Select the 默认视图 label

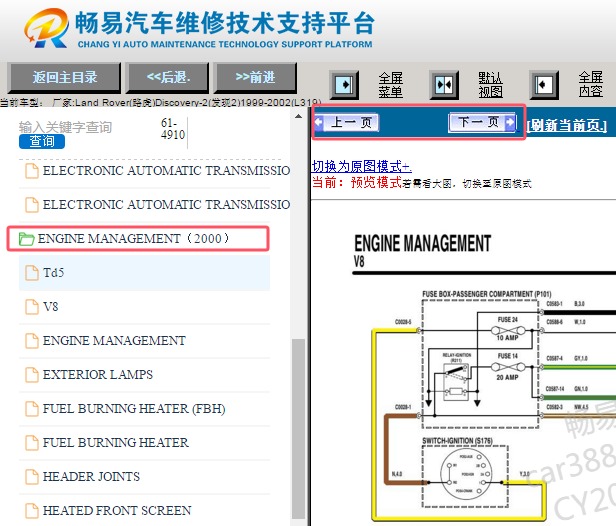click(x=490, y=84)
